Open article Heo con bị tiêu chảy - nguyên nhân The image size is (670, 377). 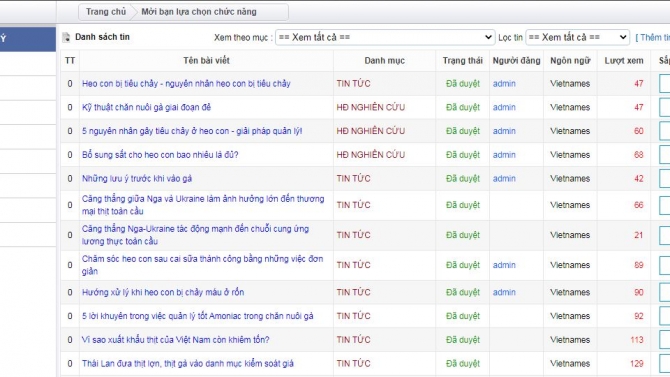click(x=186, y=83)
